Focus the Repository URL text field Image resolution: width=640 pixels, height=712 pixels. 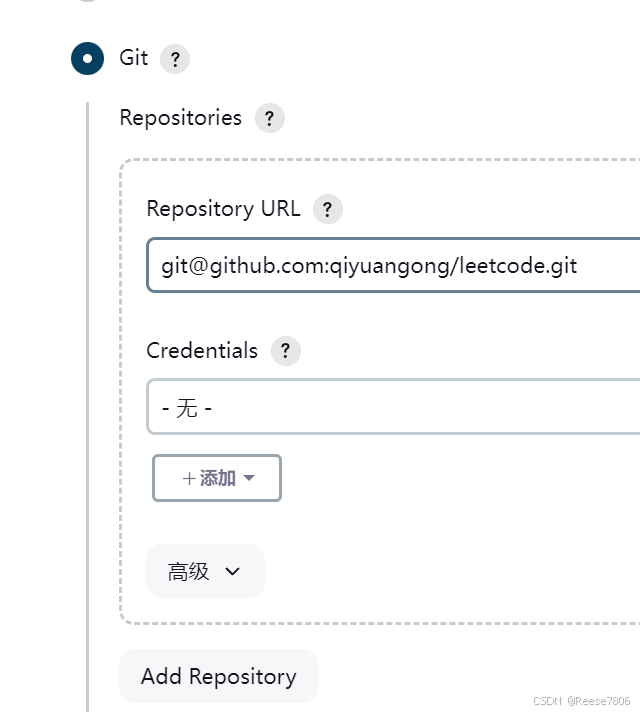click(393, 265)
